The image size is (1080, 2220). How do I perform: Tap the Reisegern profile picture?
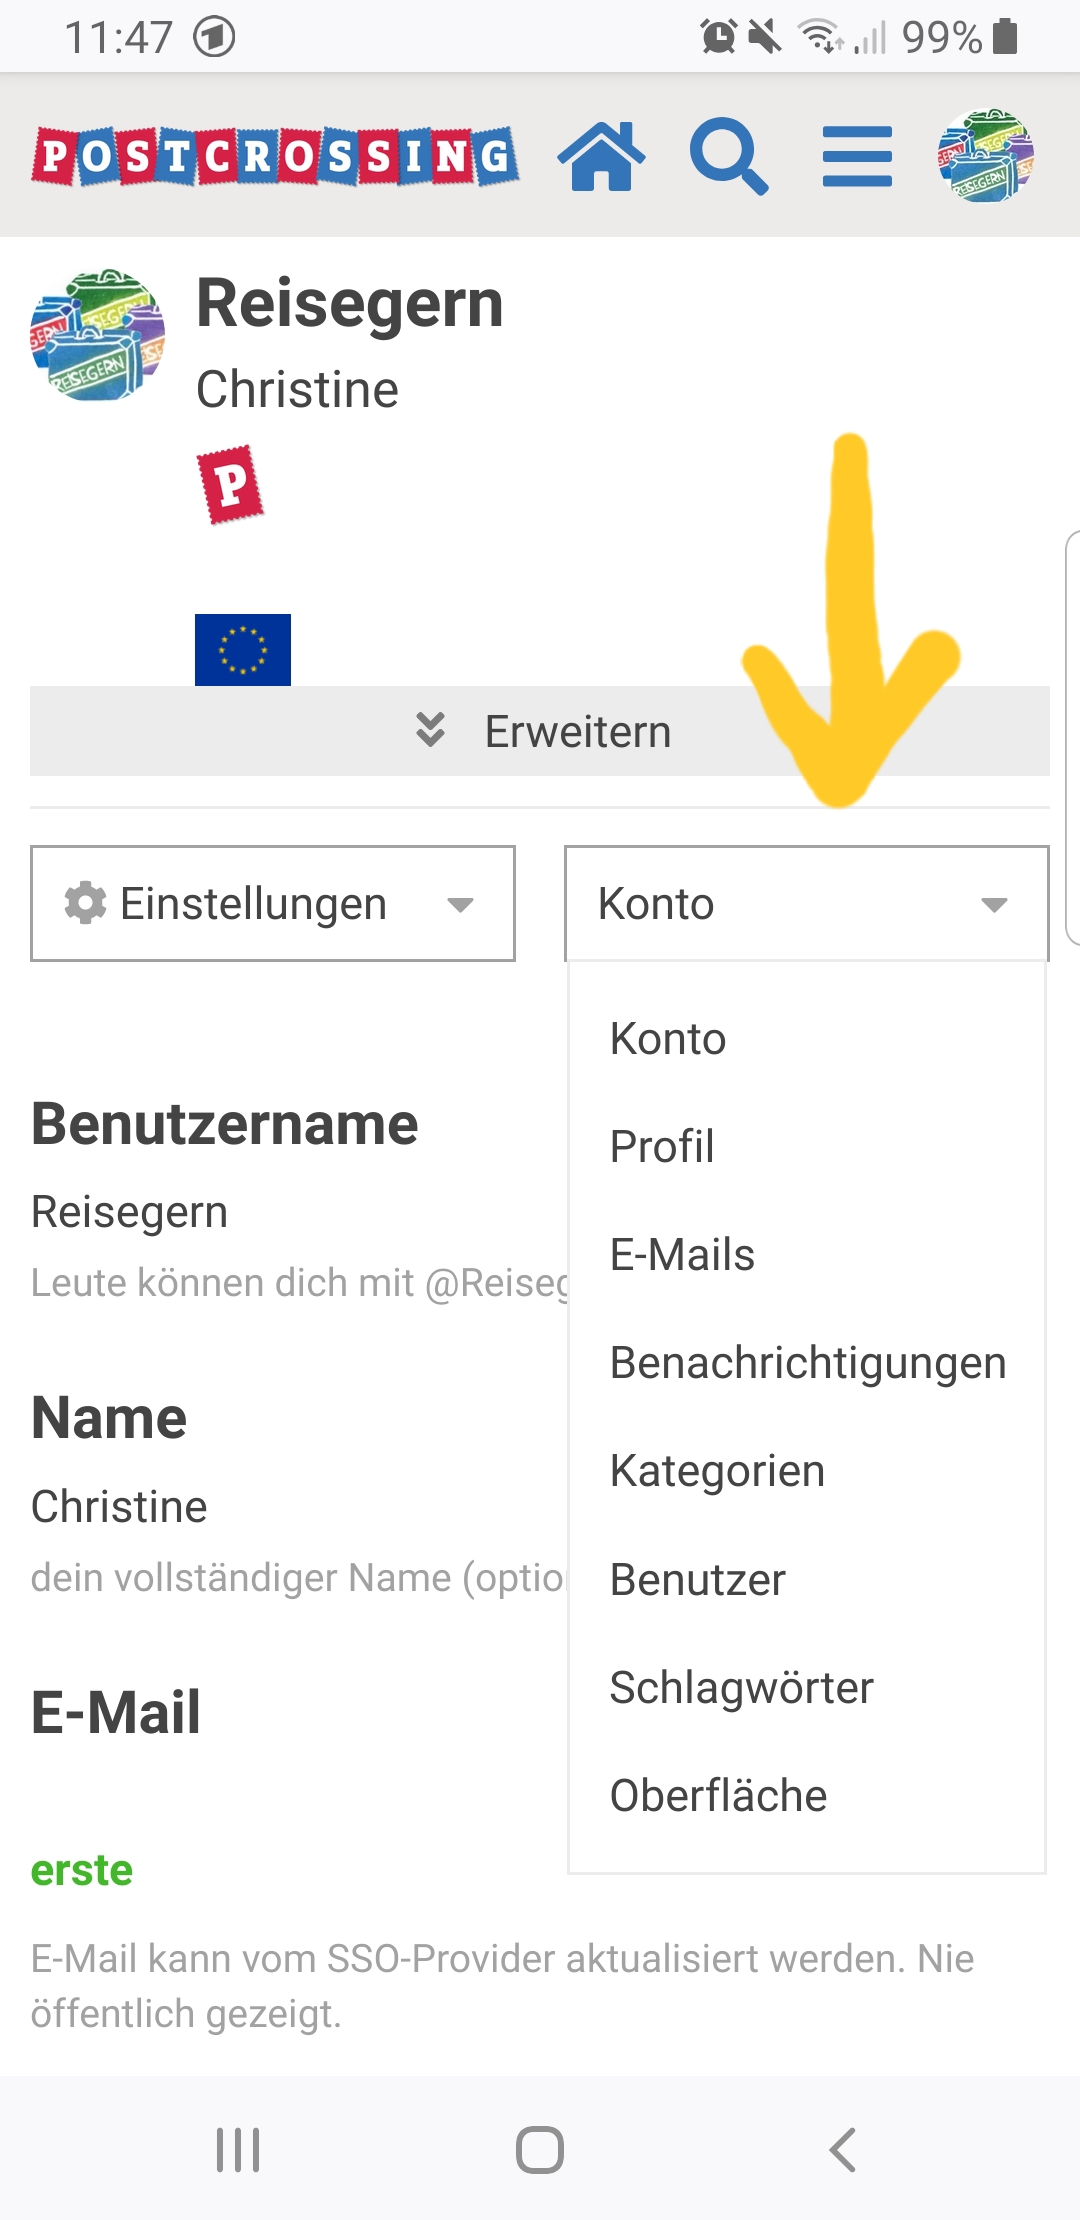pyautogui.click(x=98, y=335)
